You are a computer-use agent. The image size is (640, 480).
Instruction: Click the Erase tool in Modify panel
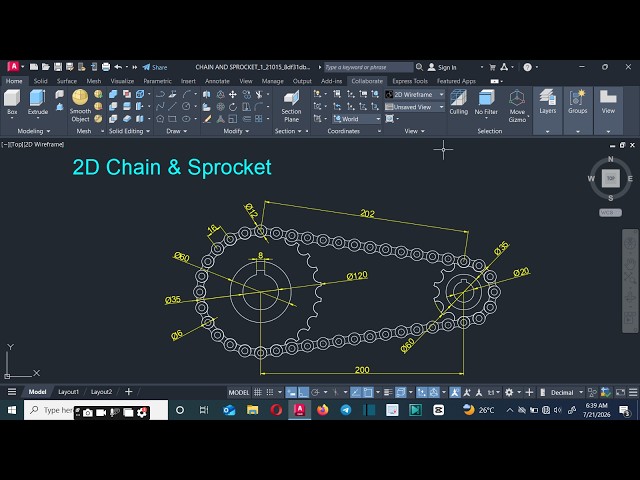207,119
